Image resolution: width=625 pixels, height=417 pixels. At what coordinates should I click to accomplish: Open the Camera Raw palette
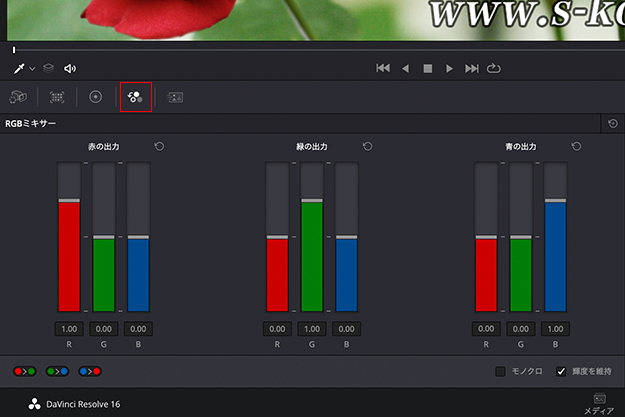coord(18,97)
